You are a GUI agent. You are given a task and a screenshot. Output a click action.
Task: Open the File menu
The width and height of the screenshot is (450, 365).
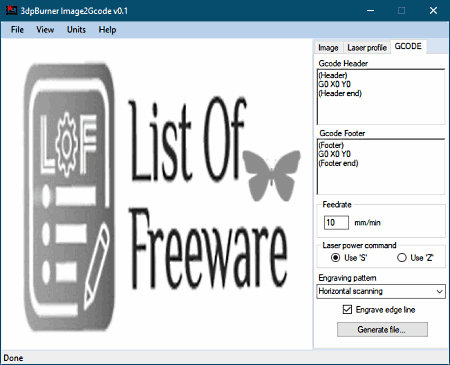[x=17, y=30]
